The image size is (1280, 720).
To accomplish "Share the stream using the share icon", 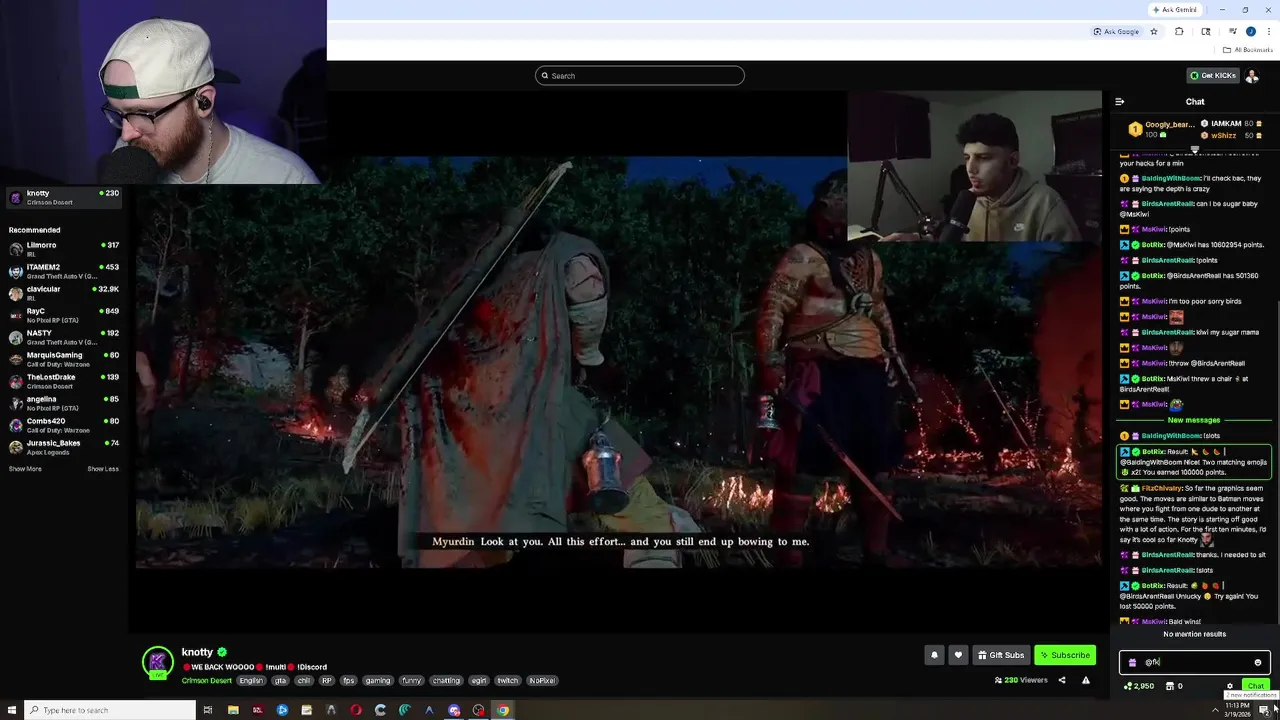I will point(1062,680).
